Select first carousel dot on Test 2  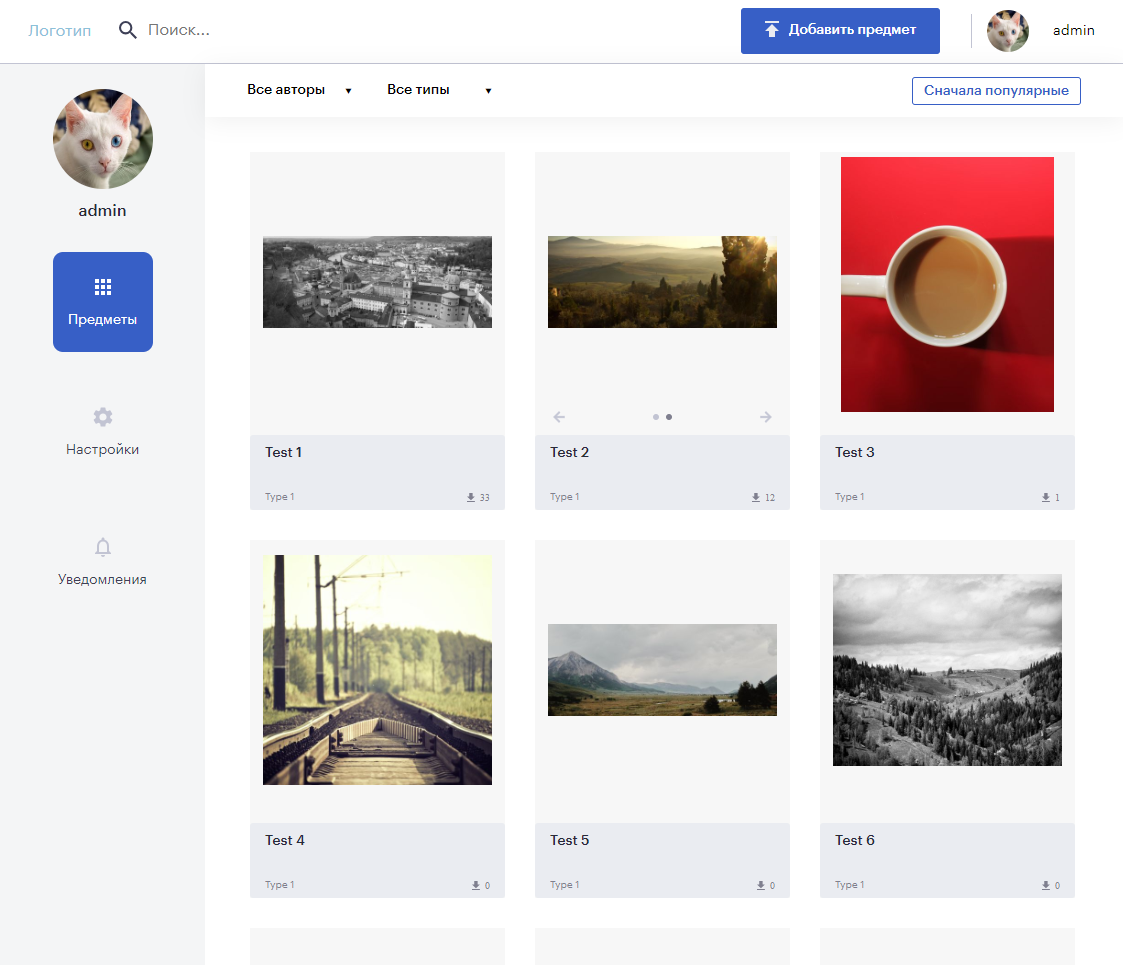pyautogui.click(x=655, y=417)
